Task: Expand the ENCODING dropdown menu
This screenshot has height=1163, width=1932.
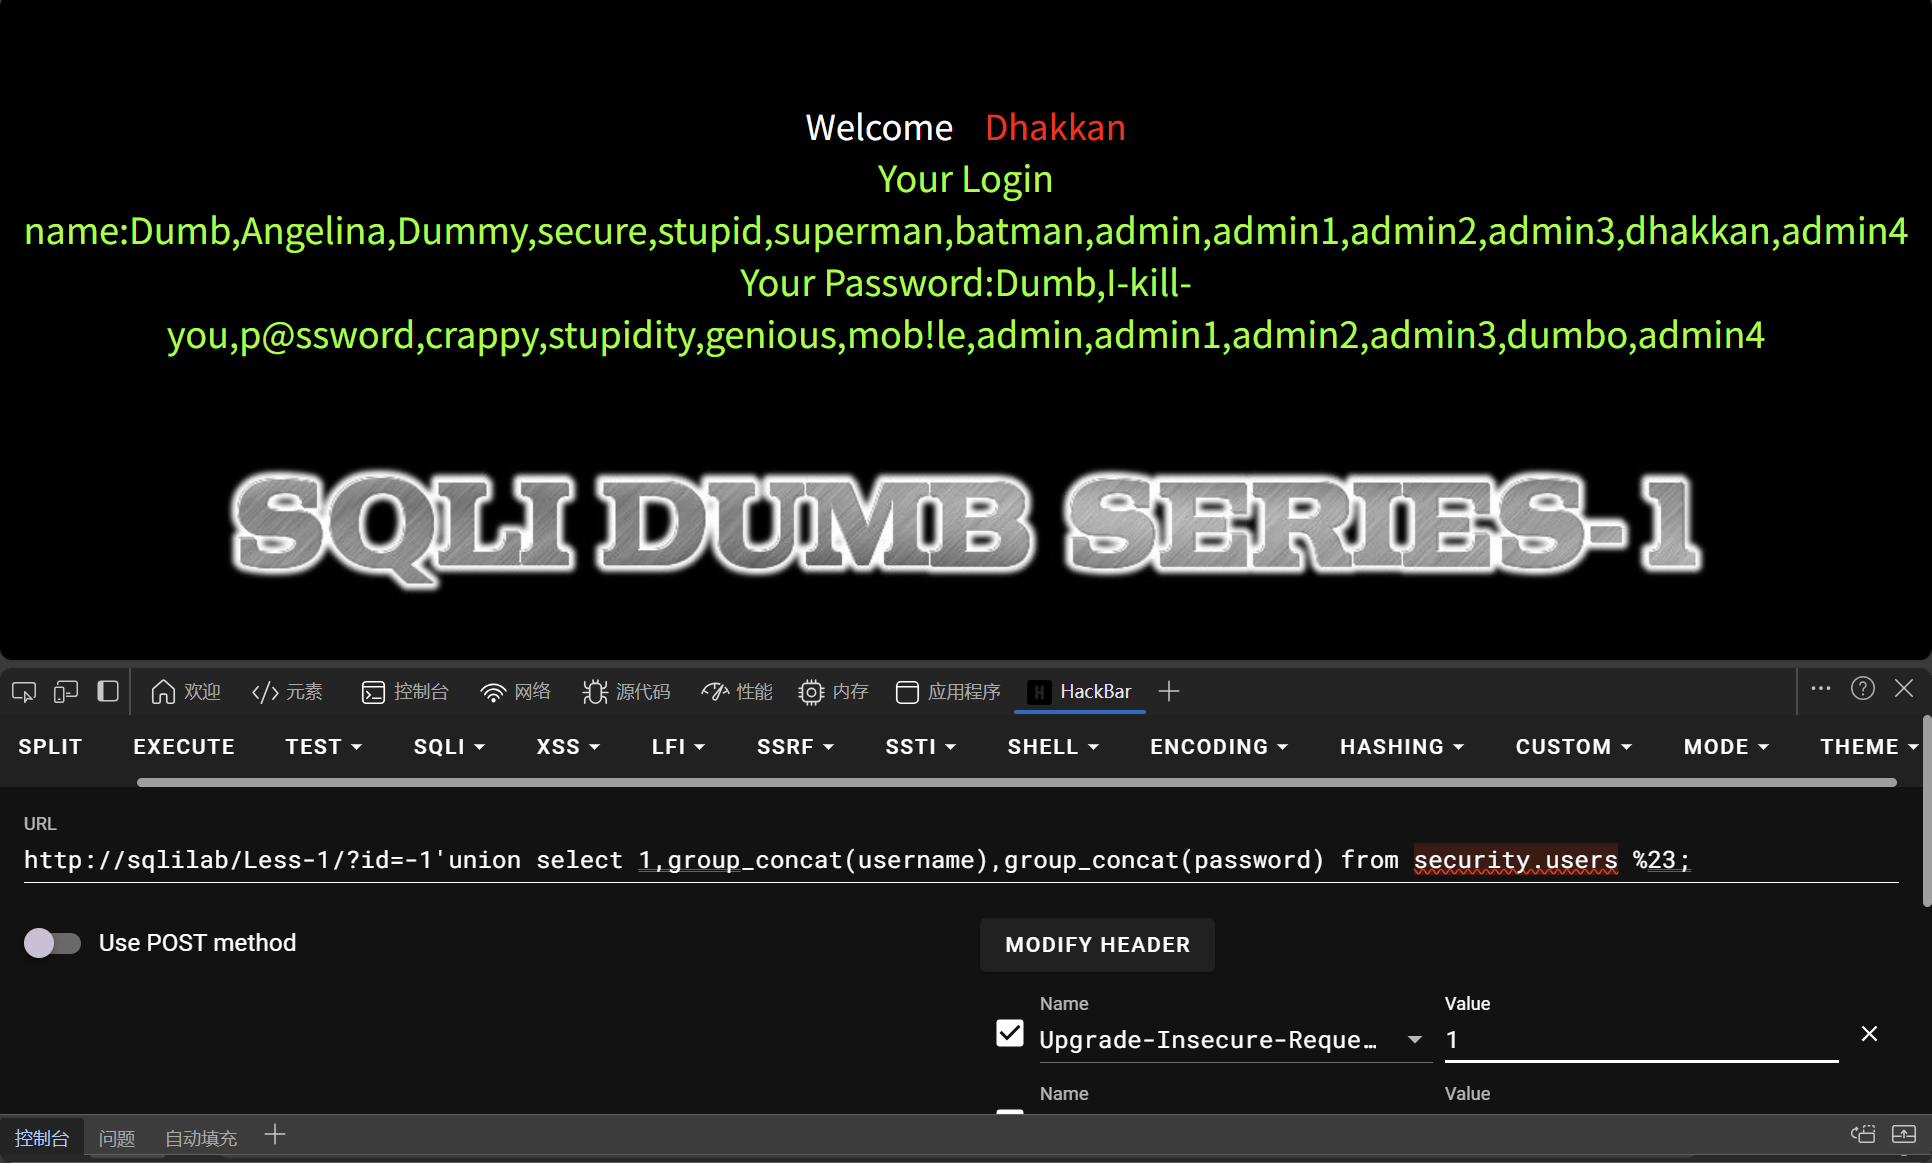Action: pyautogui.click(x=1219, y=747)
